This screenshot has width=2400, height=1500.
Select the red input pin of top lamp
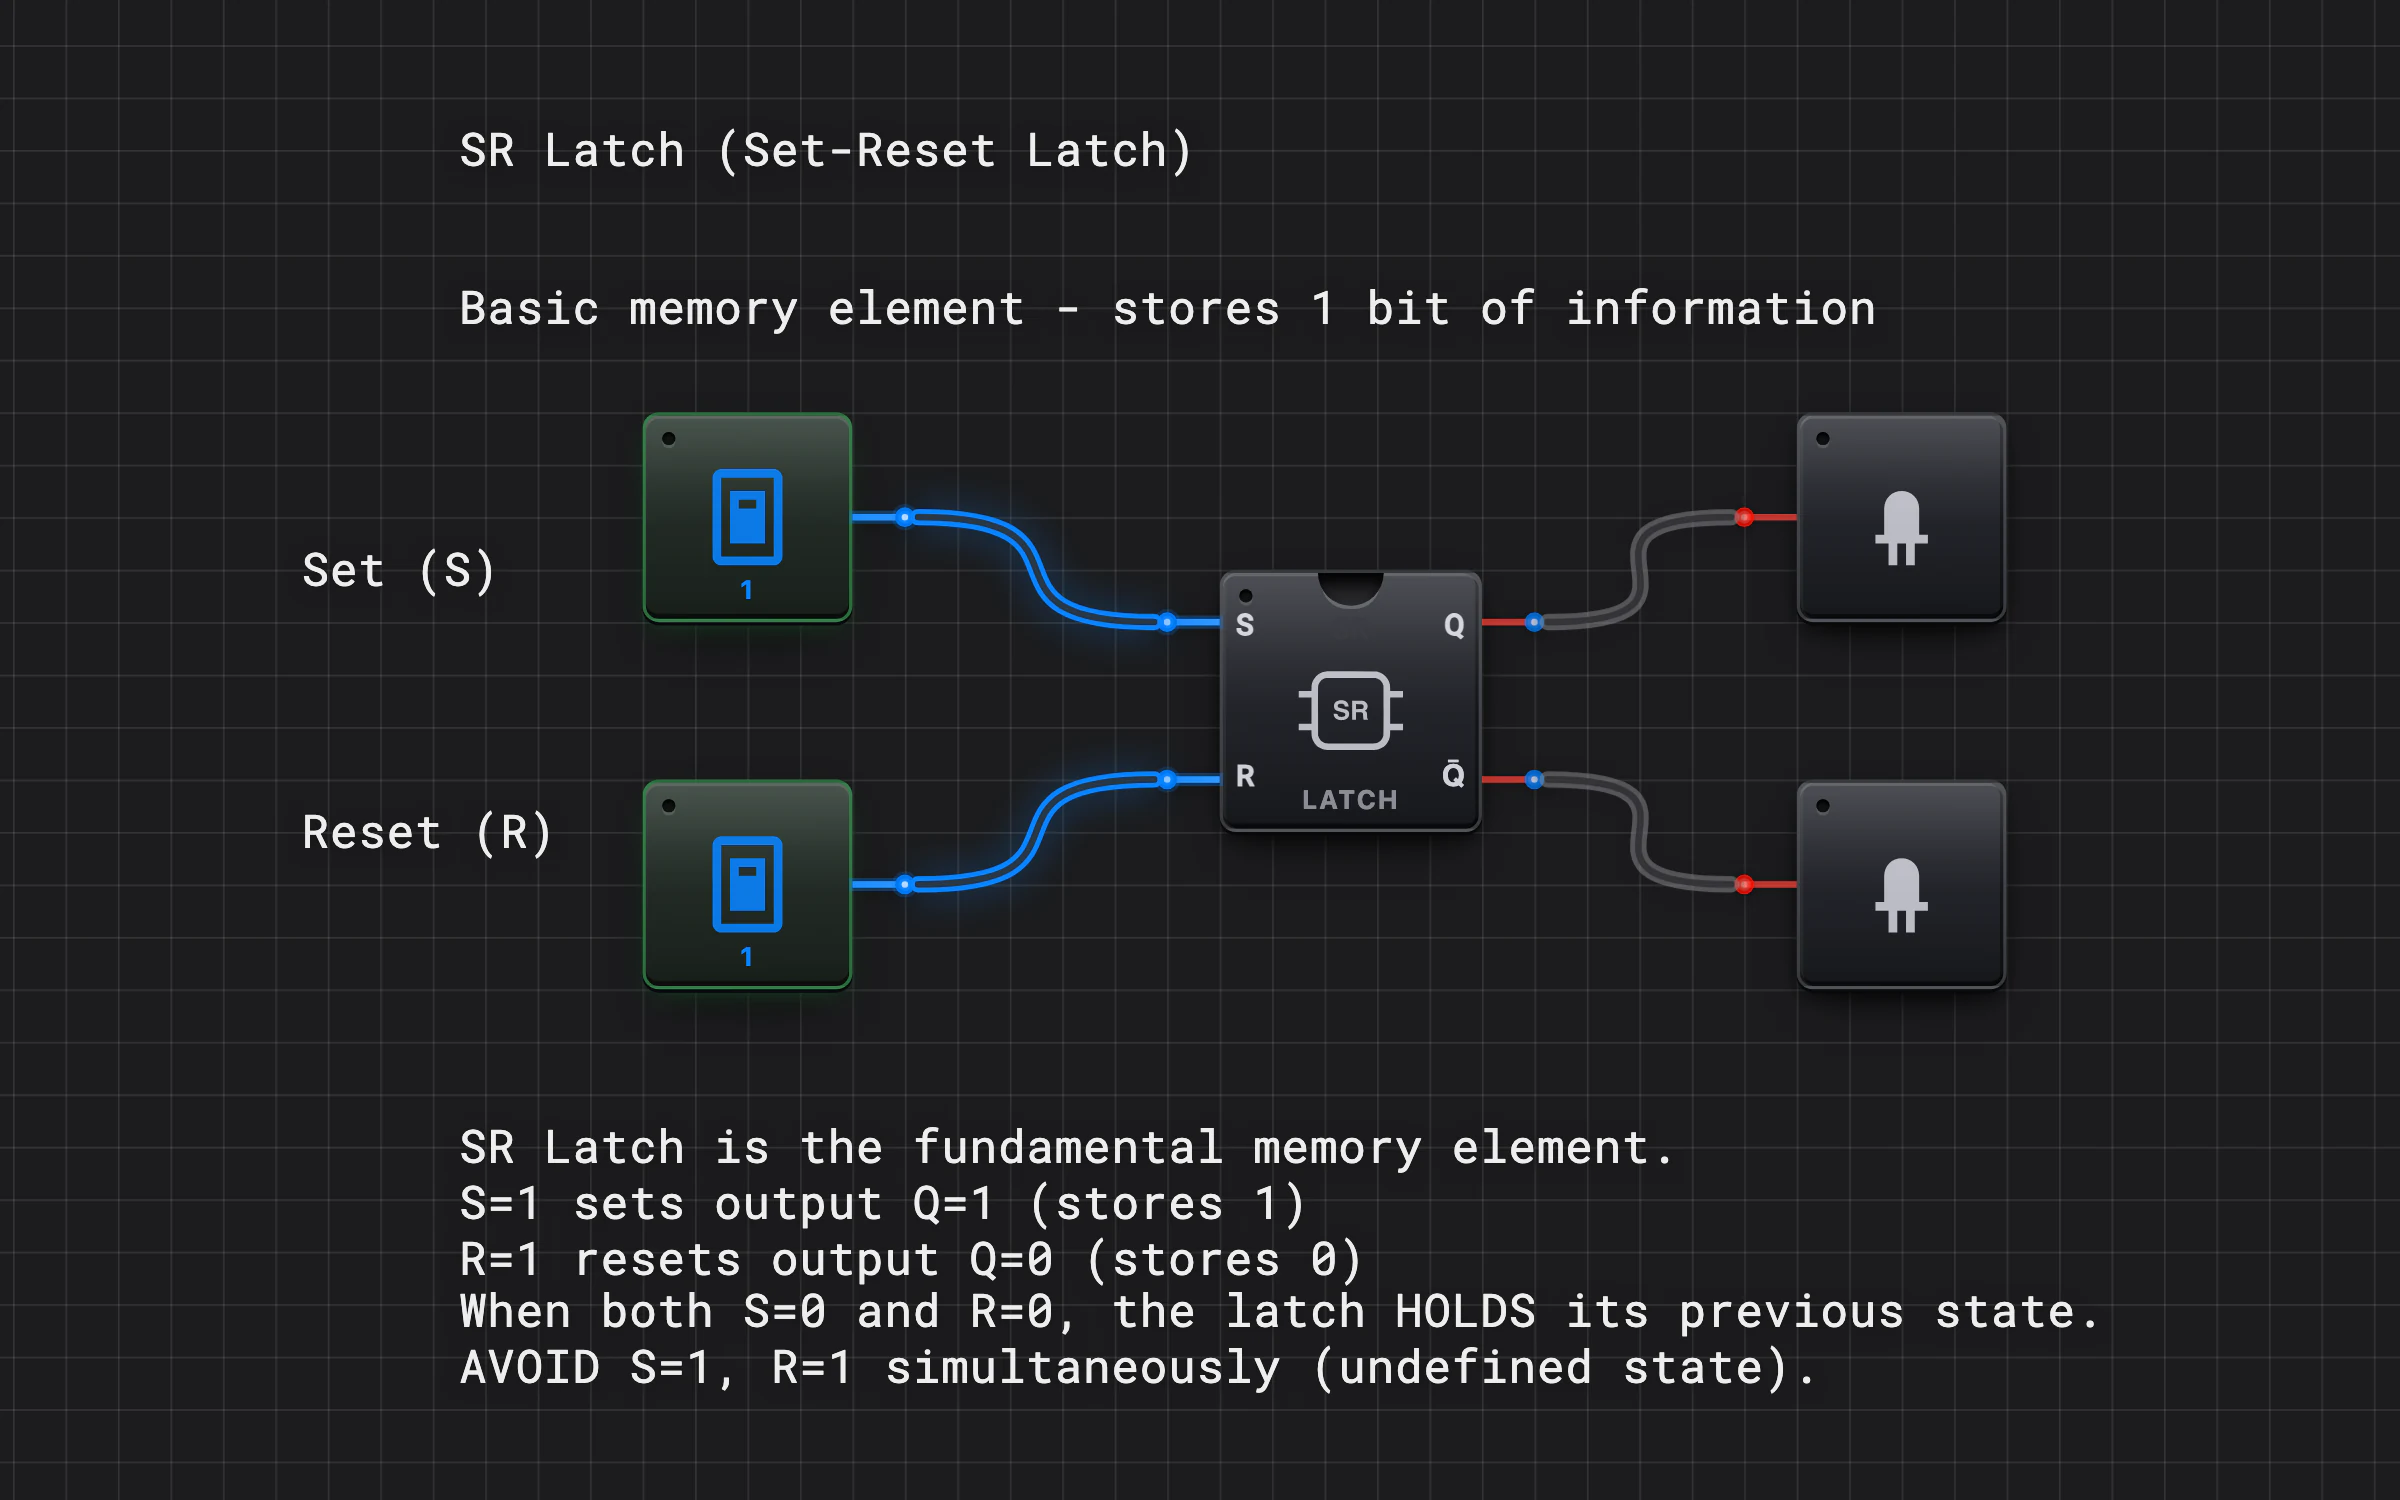point(1744,517)
